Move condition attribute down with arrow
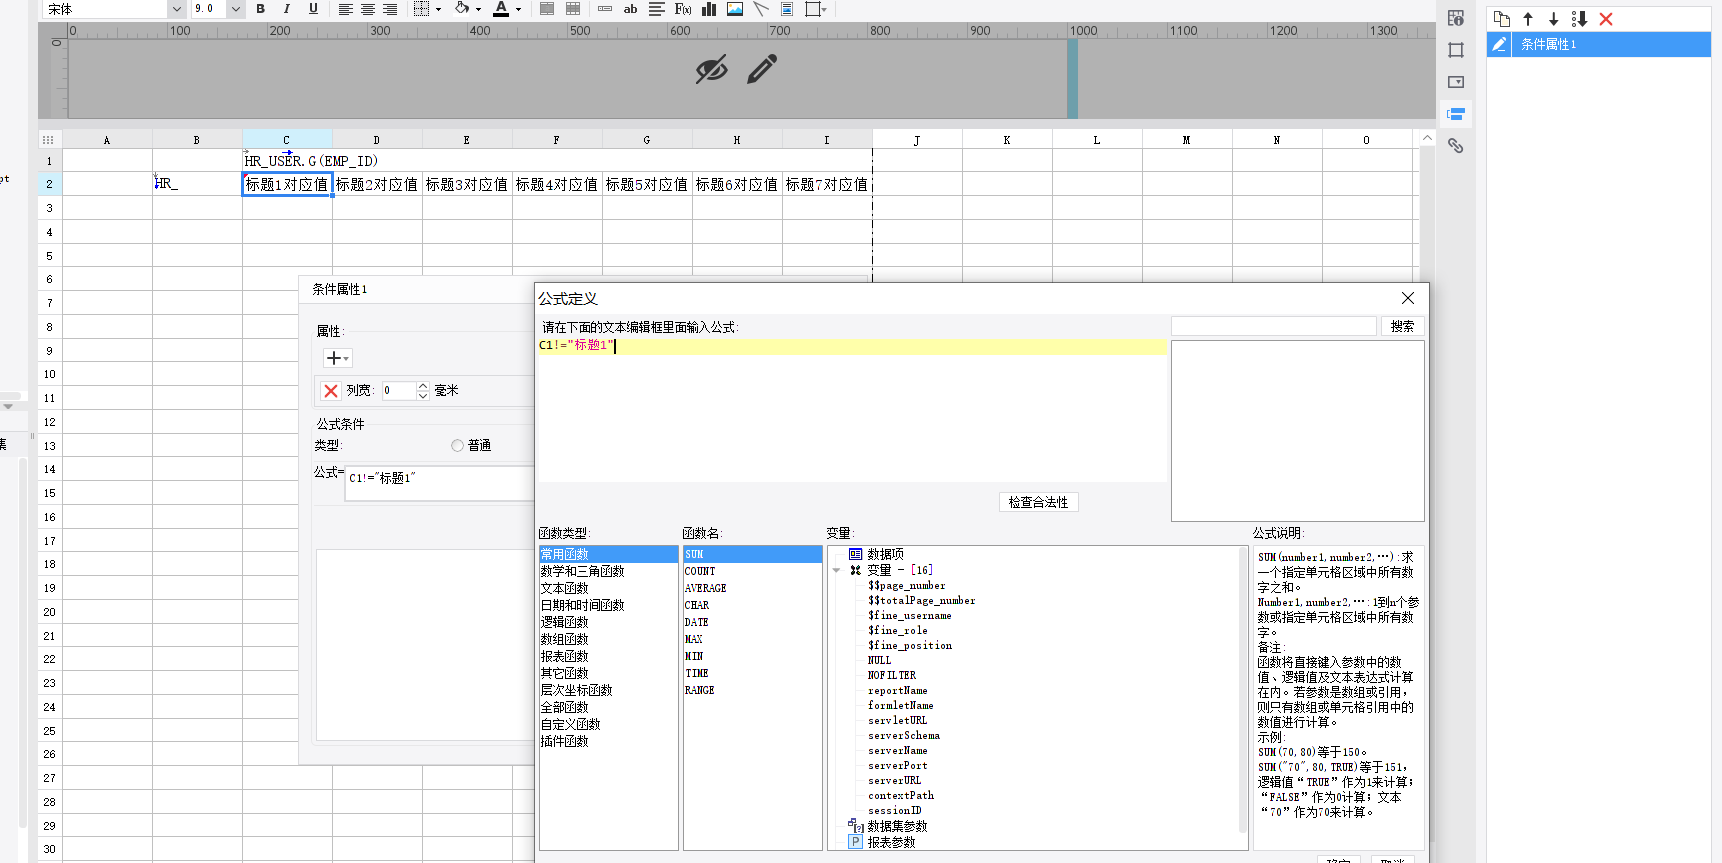This screenshot has height=863, width=1722. click(x=1553, y=19)
